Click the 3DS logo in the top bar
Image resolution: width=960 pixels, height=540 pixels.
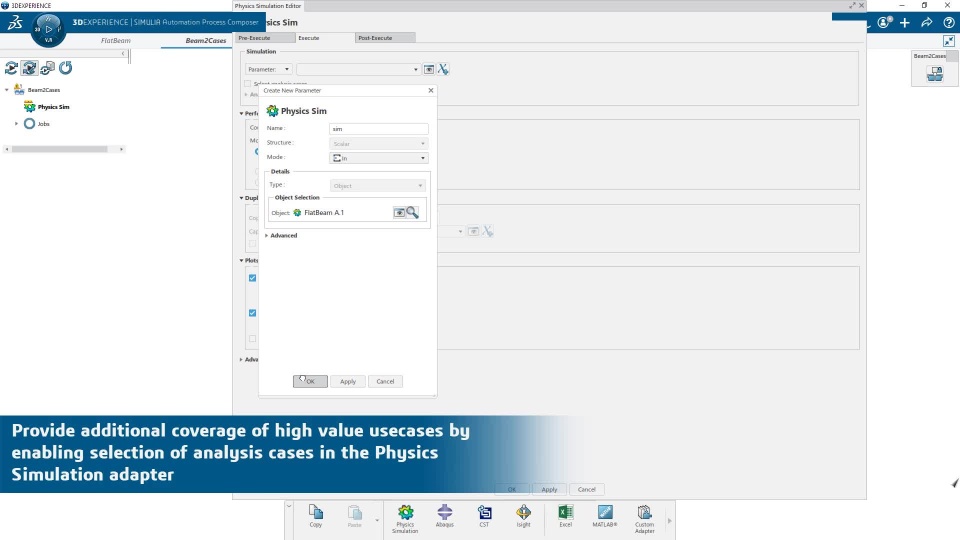15,23
